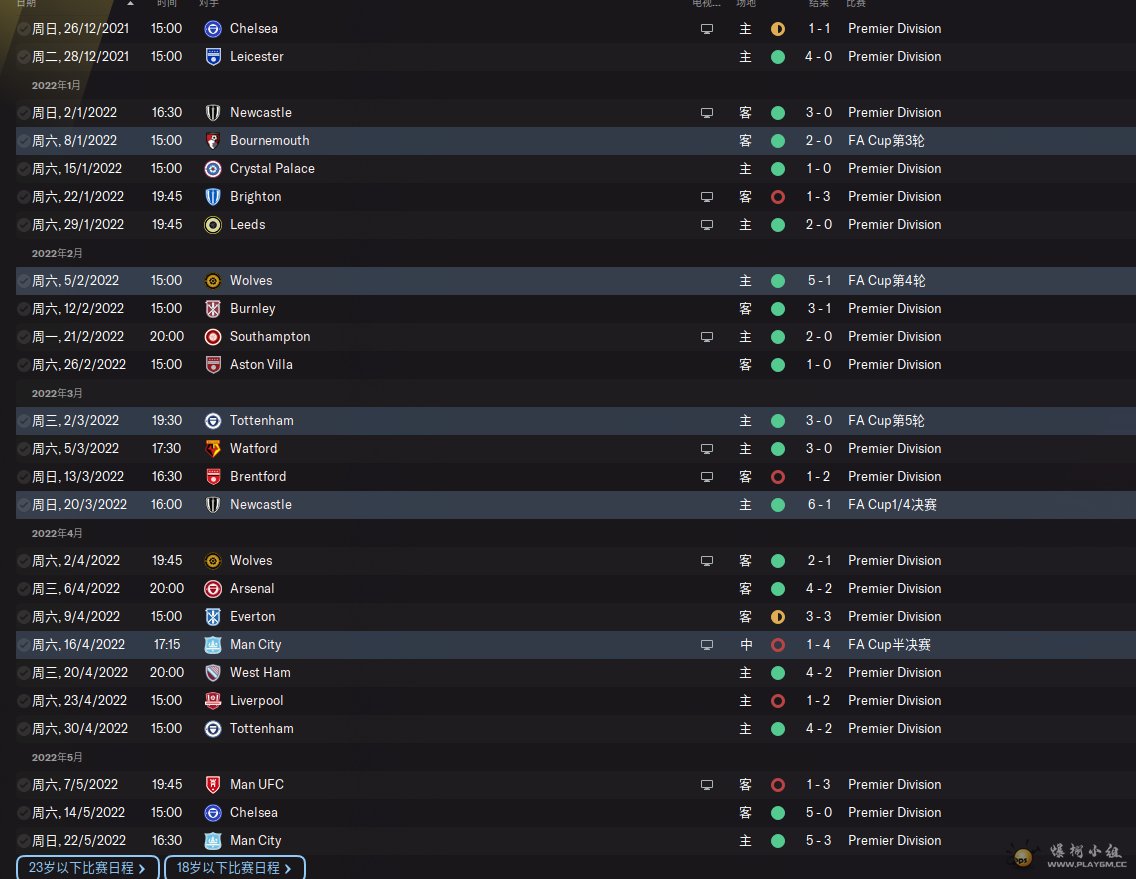Open the 18岁以下比赛日程 schedule
This screenshot has width=1136, height=879.
[x=234, y=867]
